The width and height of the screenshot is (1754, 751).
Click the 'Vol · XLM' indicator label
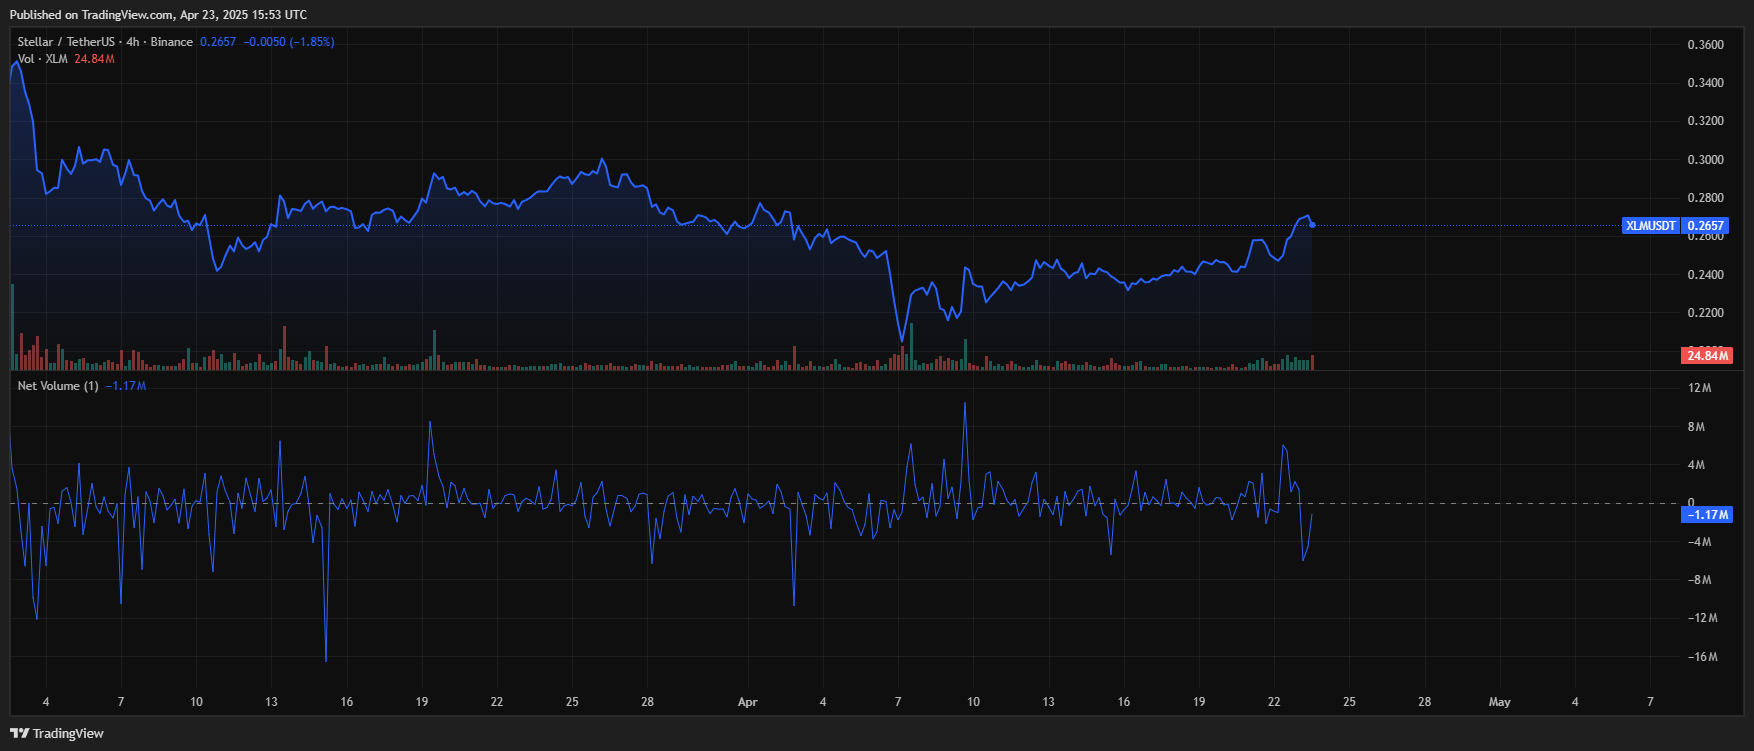click(43, 59)
